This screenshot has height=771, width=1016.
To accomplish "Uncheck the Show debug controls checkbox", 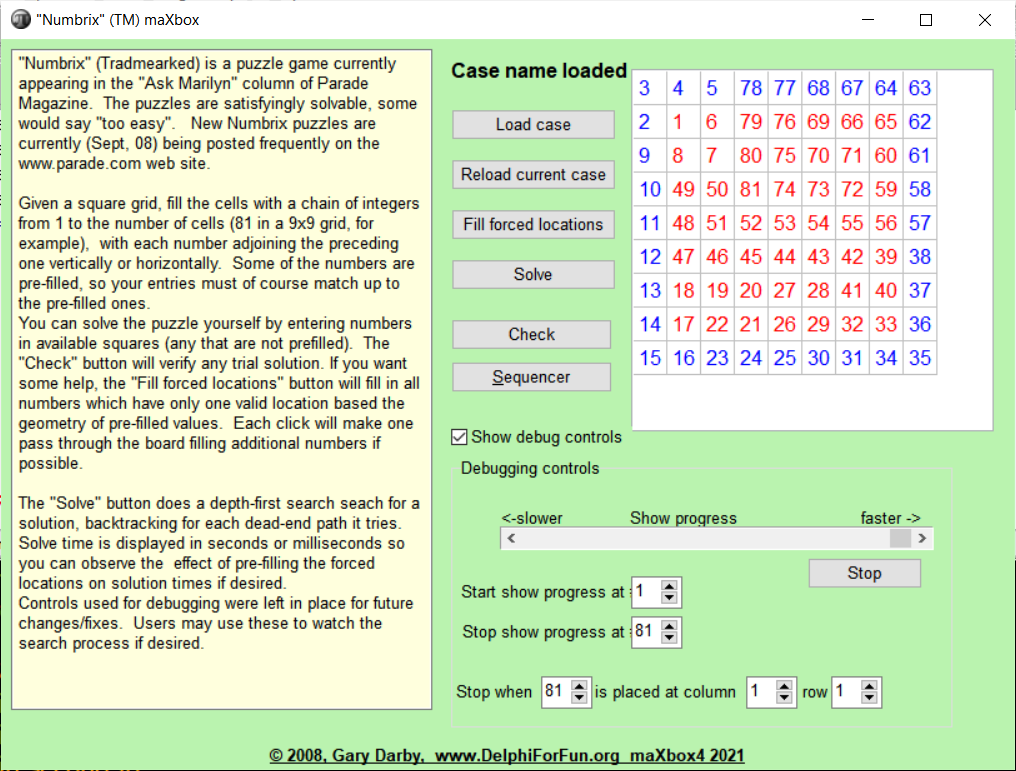I will pos(460,437).
